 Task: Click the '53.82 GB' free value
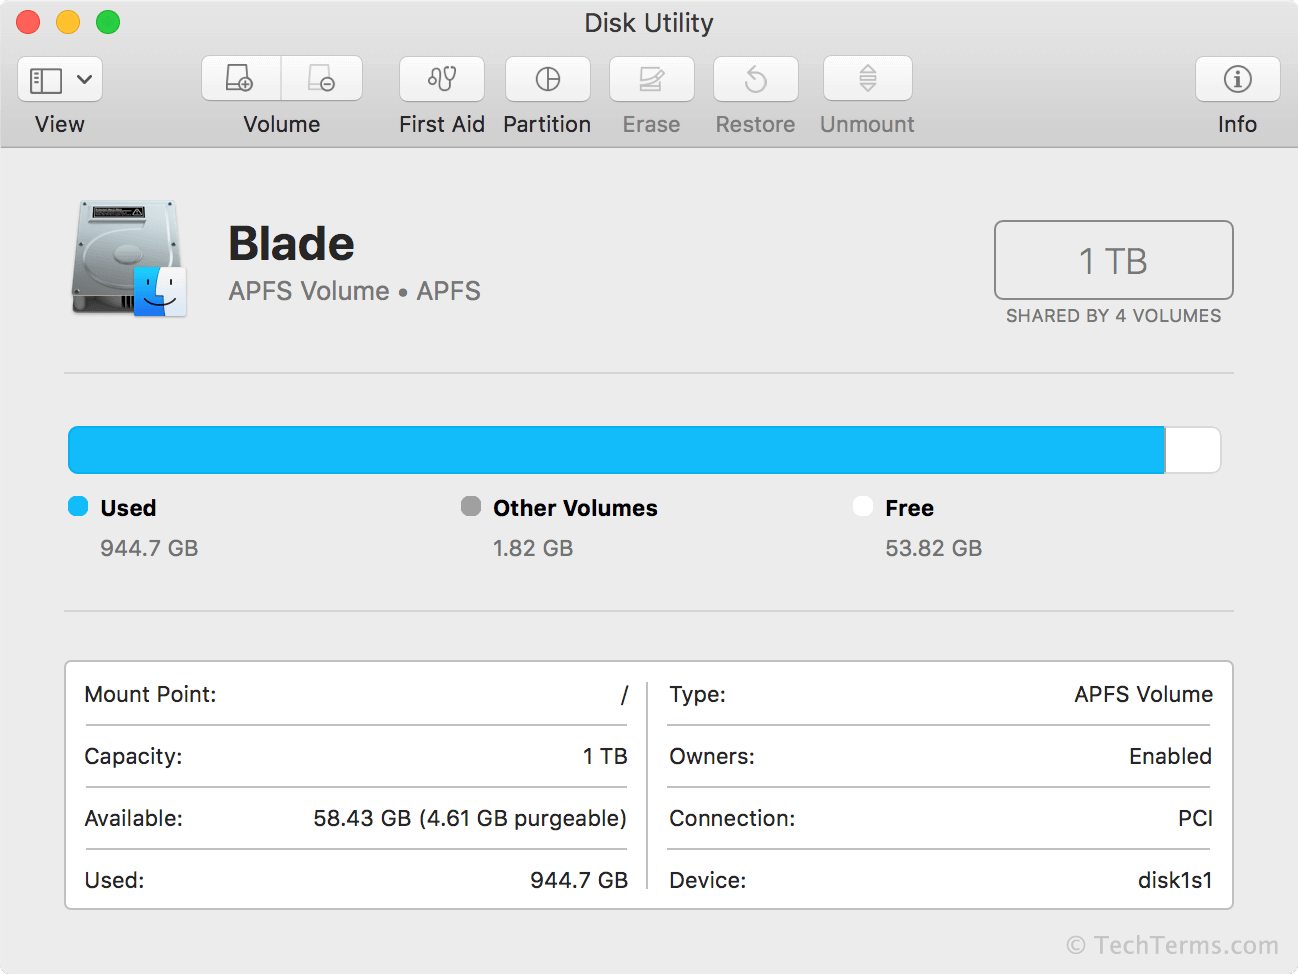tap(934, 548)
